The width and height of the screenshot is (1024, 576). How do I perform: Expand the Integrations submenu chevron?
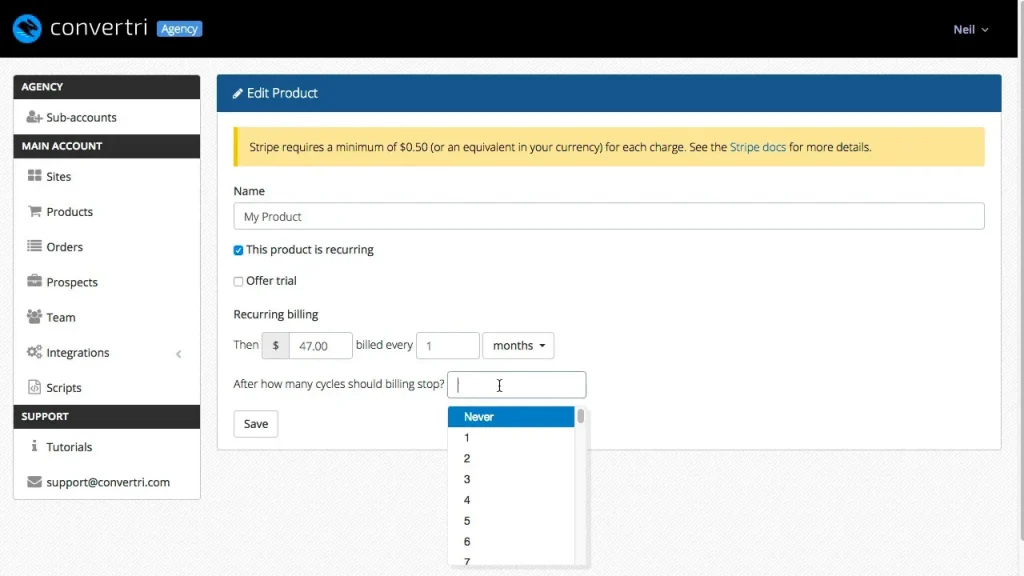179,353
